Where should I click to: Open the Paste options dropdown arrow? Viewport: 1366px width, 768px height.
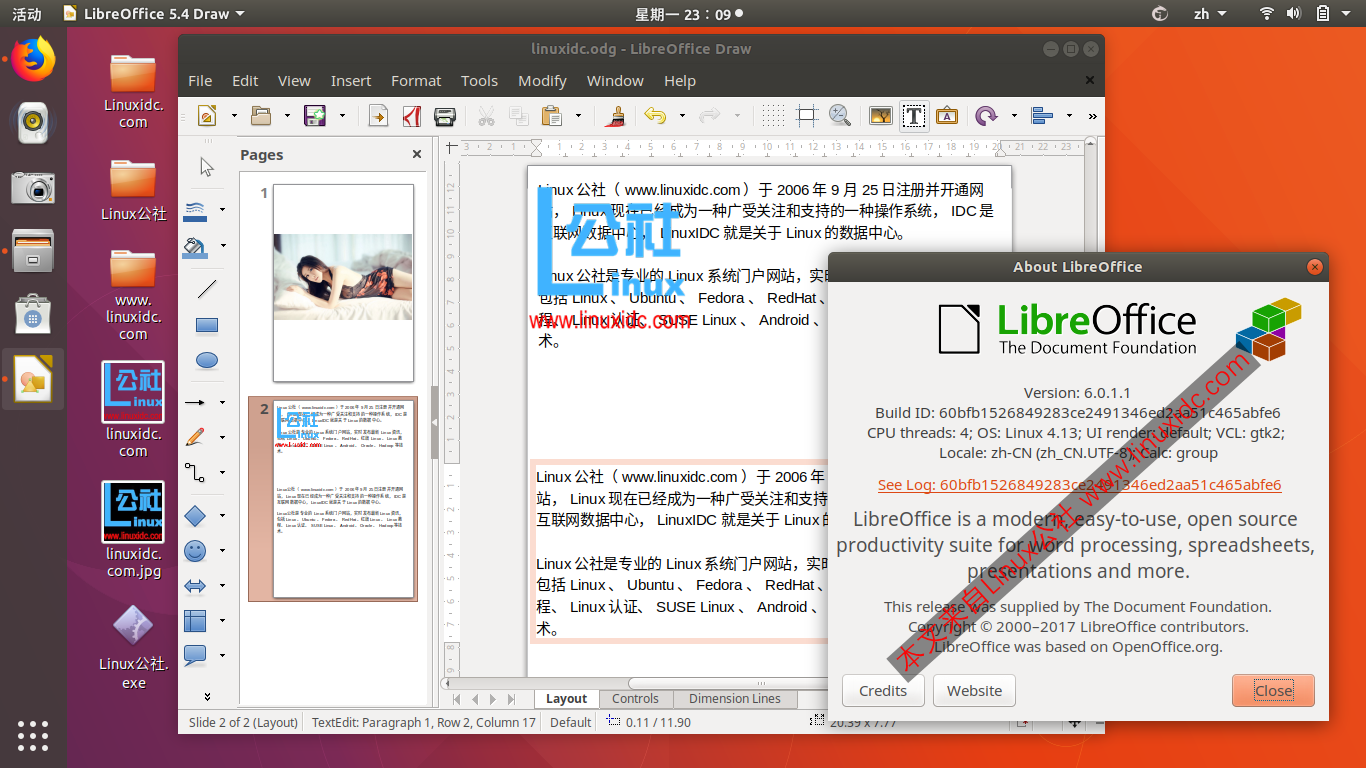click(x=580, y=116)
